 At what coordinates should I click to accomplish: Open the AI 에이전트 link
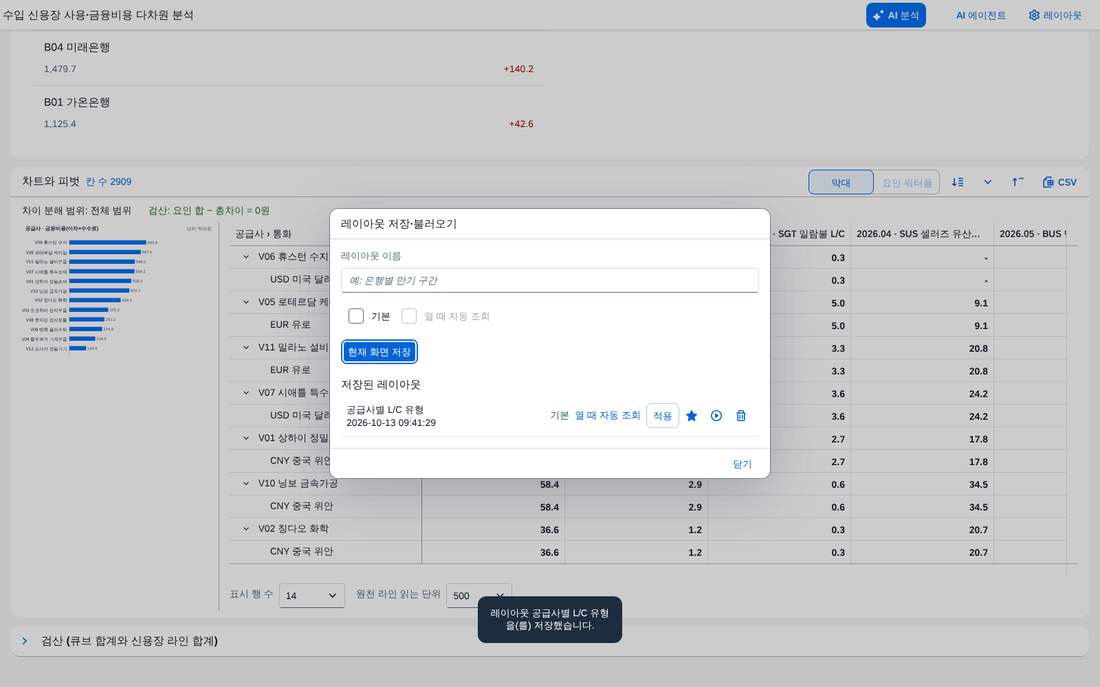click(x=980, y=15)
